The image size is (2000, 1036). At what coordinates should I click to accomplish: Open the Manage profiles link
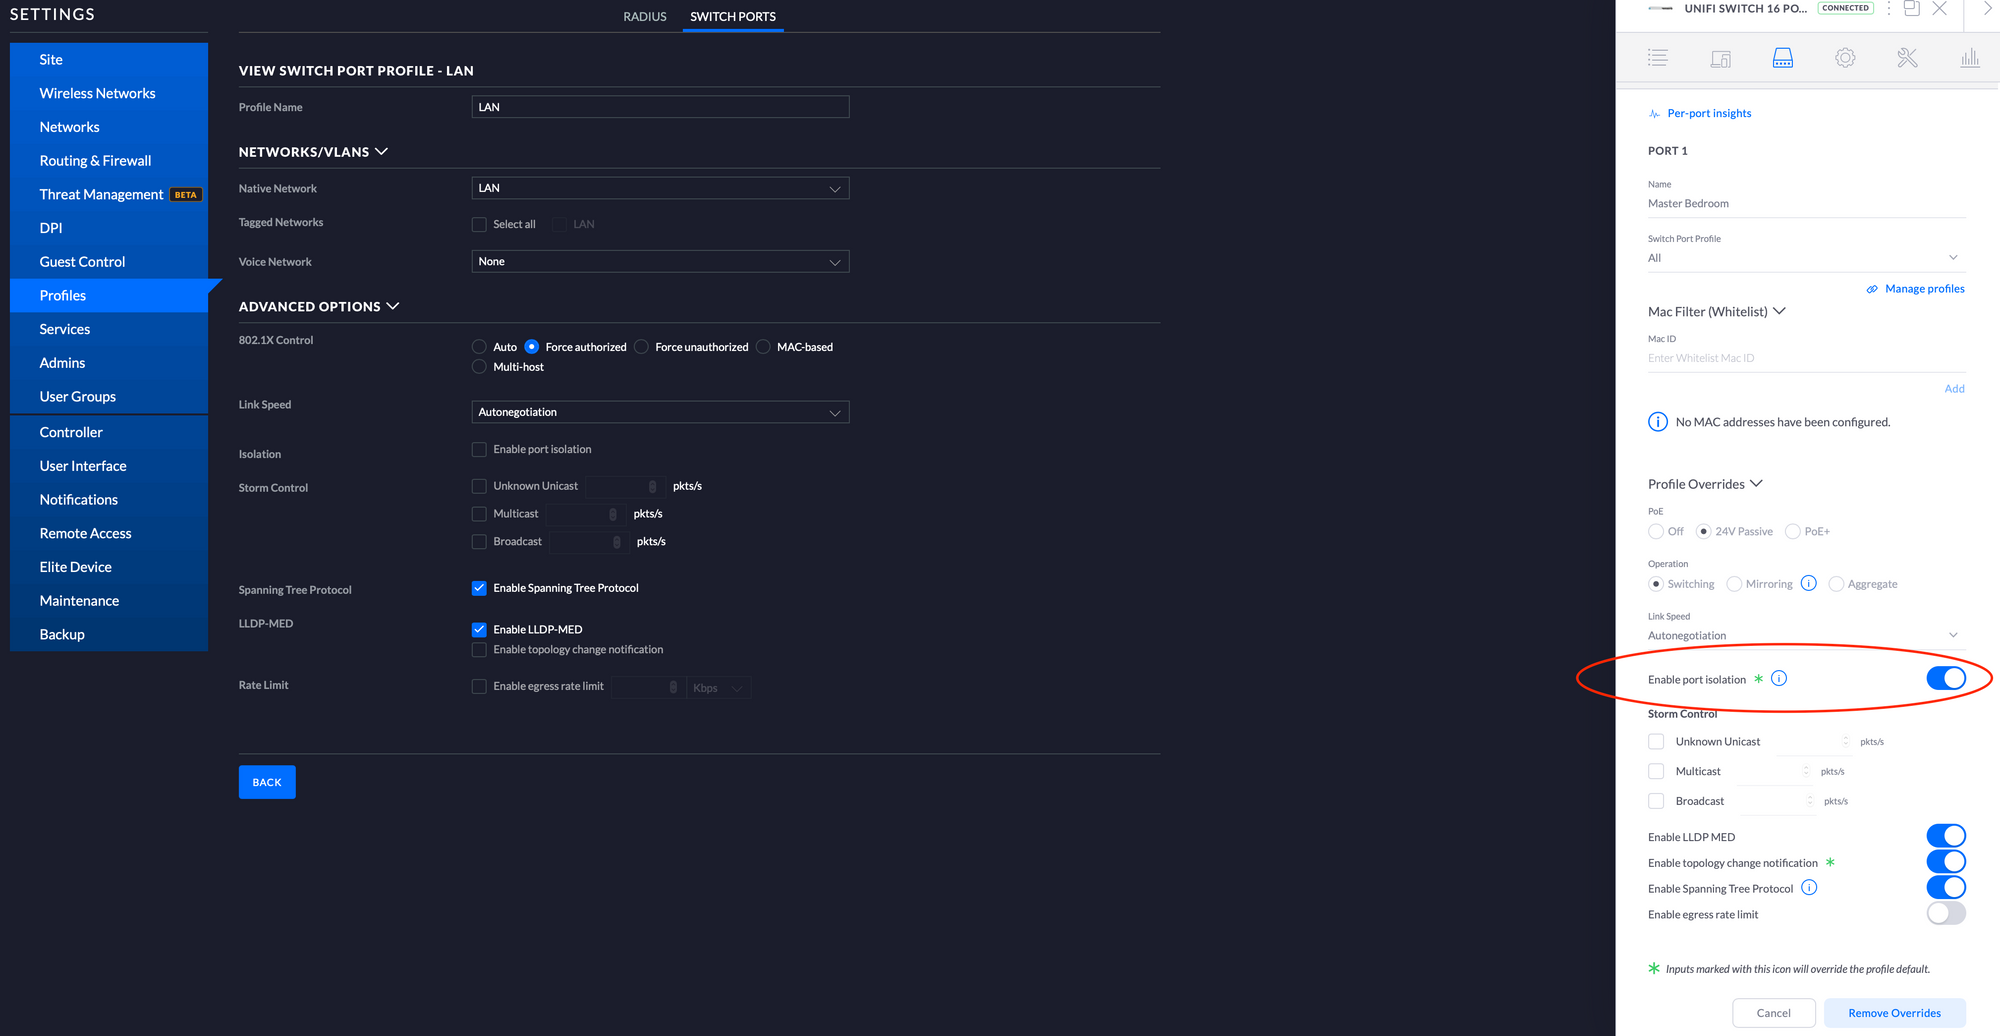[1924, 289]
